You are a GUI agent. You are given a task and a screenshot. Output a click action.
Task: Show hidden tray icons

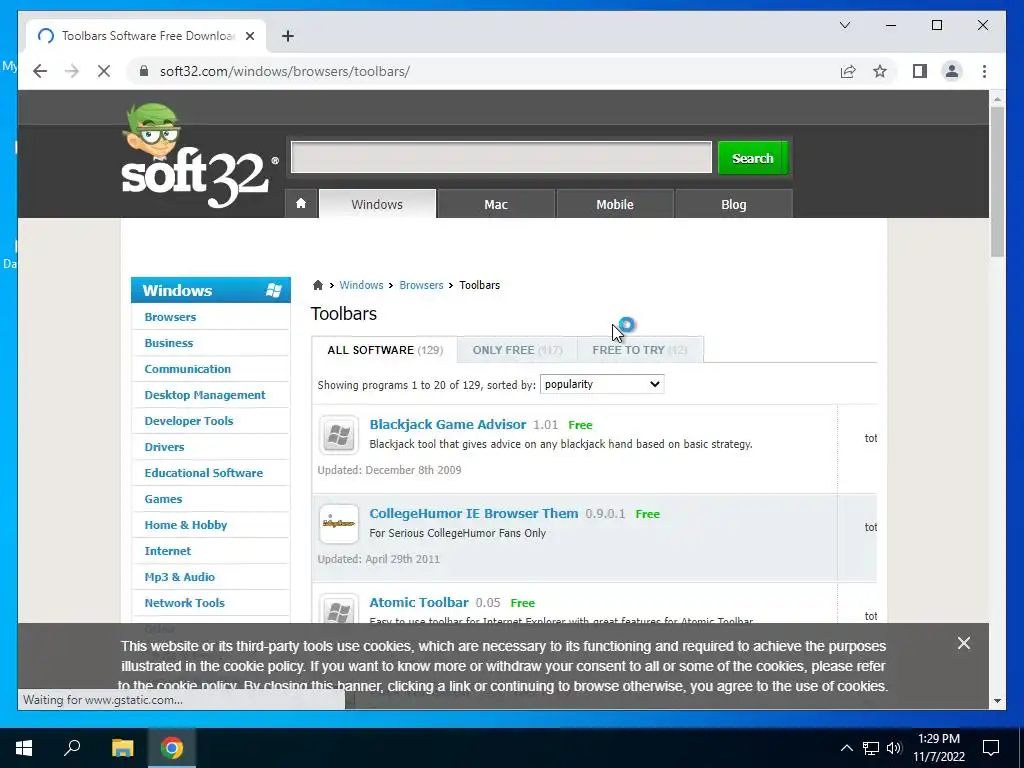[x=846, y=748]
